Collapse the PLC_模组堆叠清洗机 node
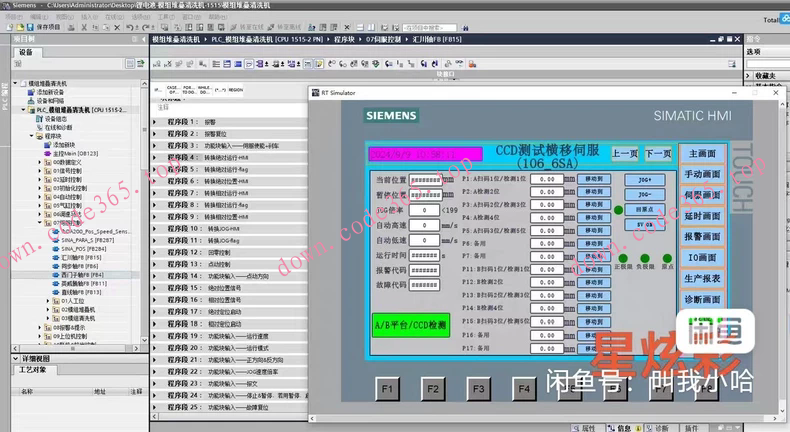This screenshot has height=432, width=790. coord(23,109)
